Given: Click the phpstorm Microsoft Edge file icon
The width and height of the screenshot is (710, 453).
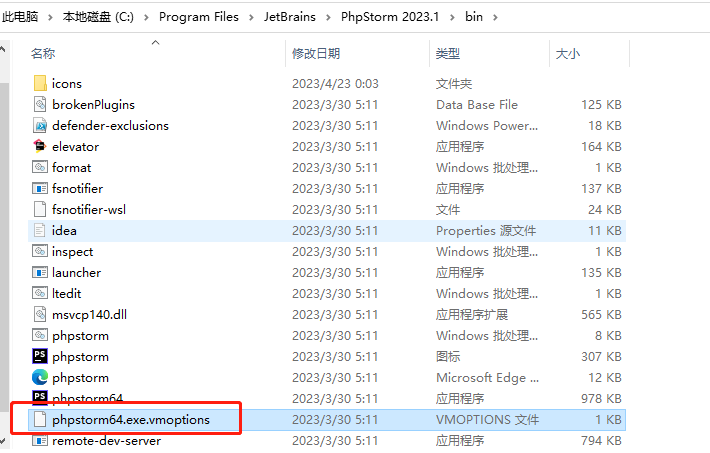Looking at the screenshot, I should [40, 378].
